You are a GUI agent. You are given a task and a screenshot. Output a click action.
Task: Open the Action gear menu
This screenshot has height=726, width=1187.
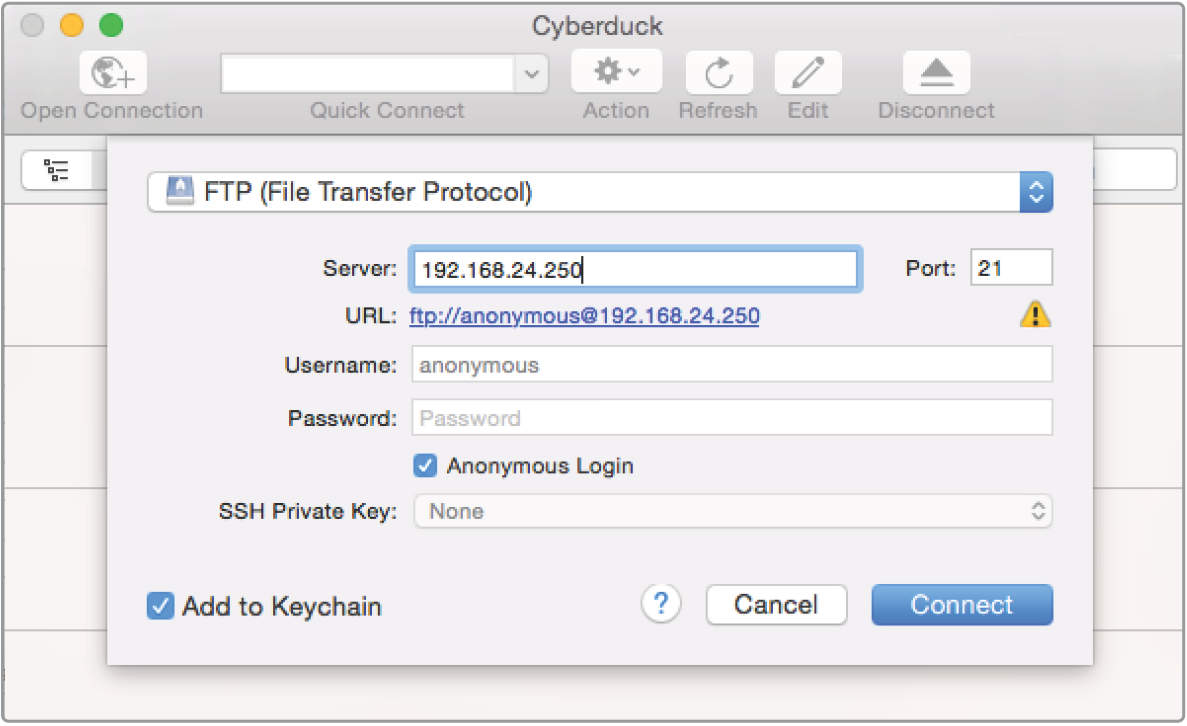click(x=616, y=72)
